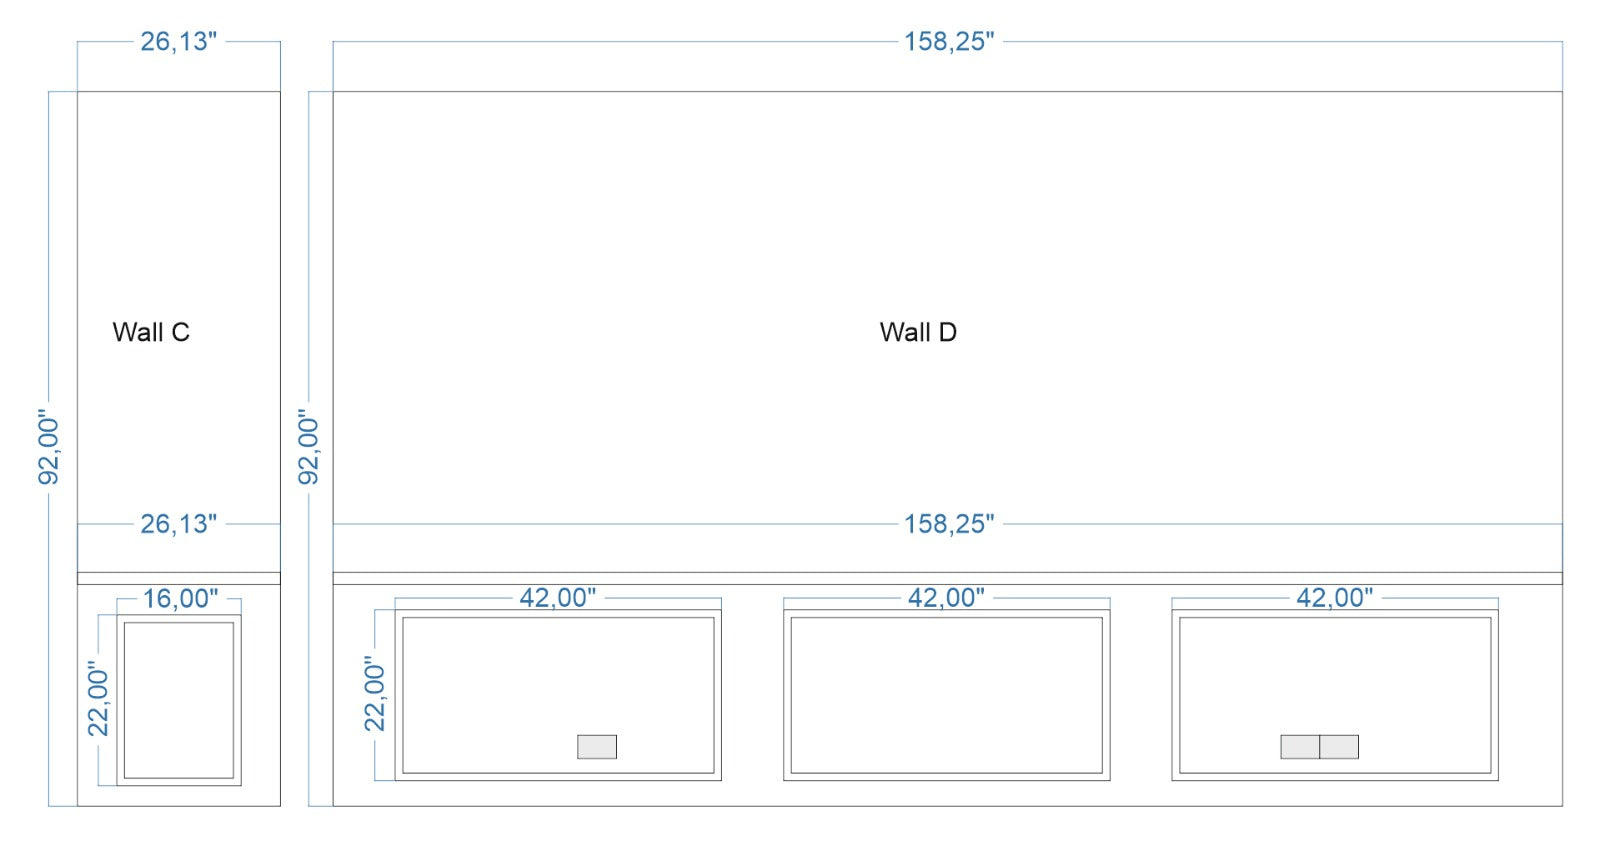Select the 158,25" dimension above Wall D
The width and height of the screenshot is (1600, 846).
[x=948, y=41]
